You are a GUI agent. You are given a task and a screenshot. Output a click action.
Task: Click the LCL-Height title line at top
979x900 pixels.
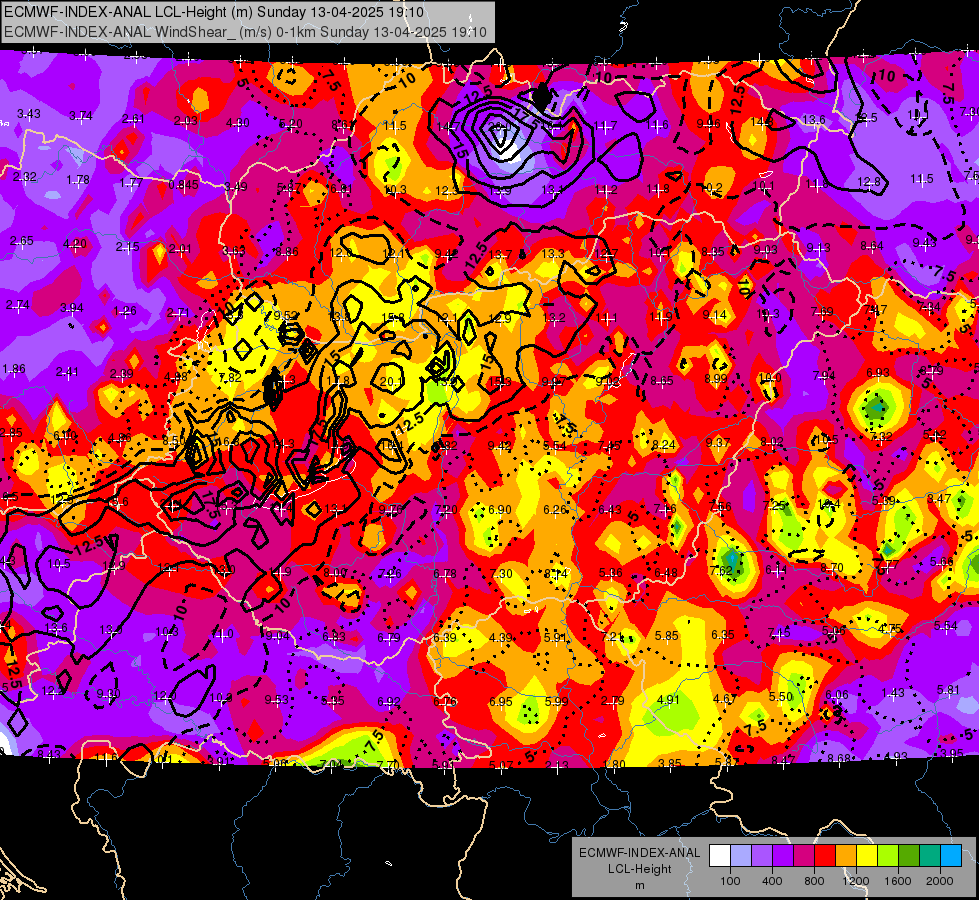point(214,12)
